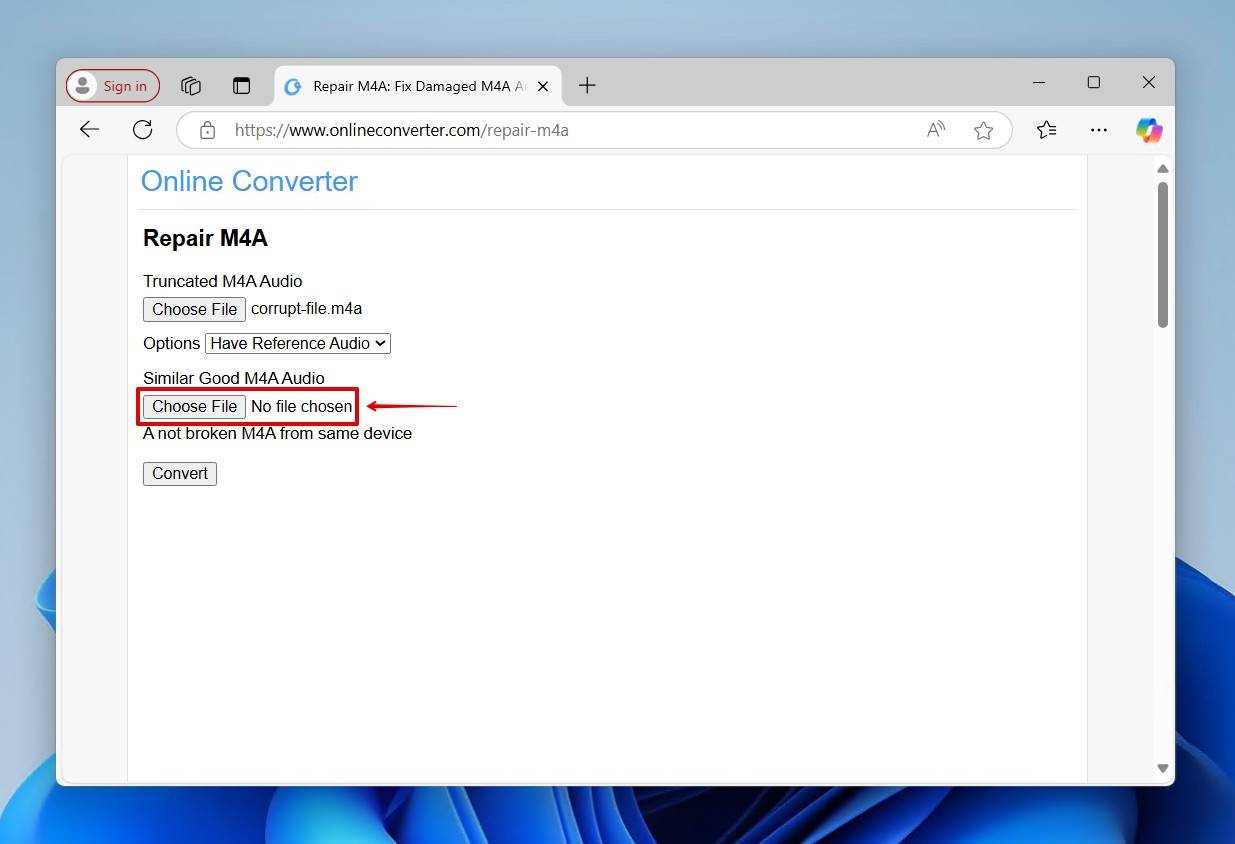Open the vertical tabs icon
The image size is (1235, 844).
[241, 86]
